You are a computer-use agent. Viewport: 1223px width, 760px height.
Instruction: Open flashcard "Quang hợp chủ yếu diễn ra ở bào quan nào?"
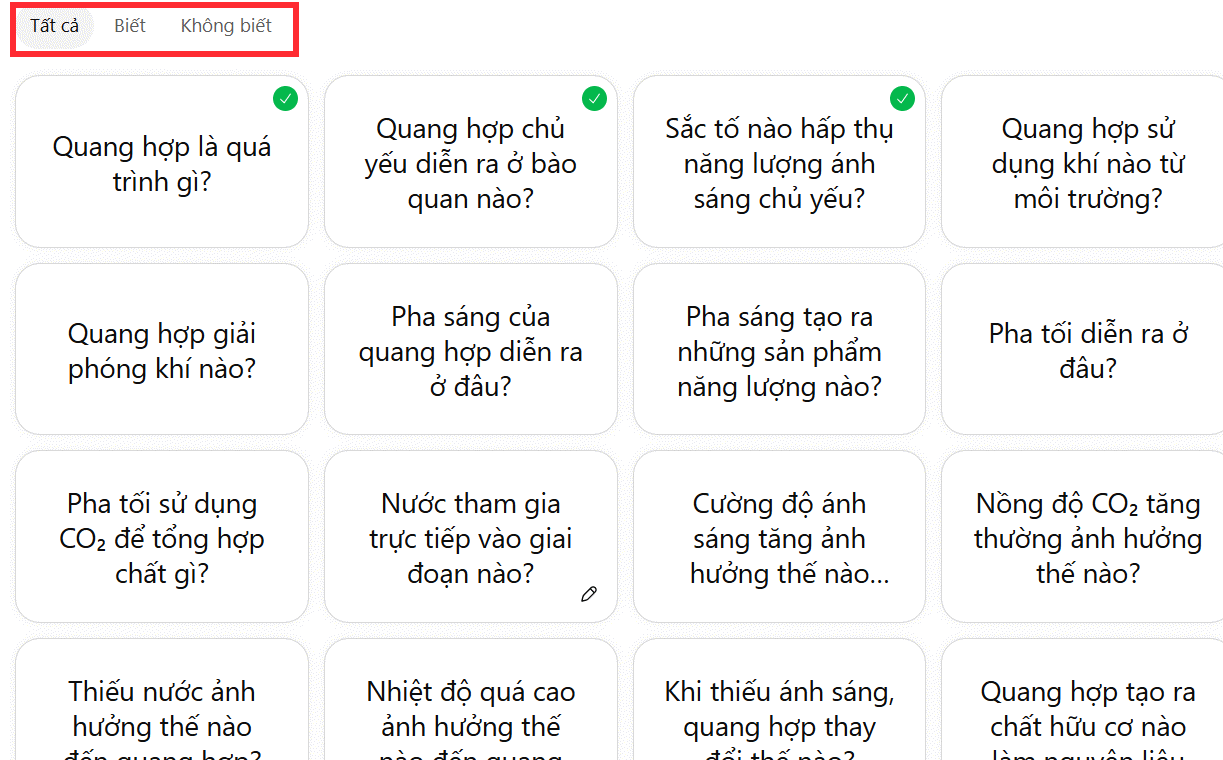click(471, 162)
